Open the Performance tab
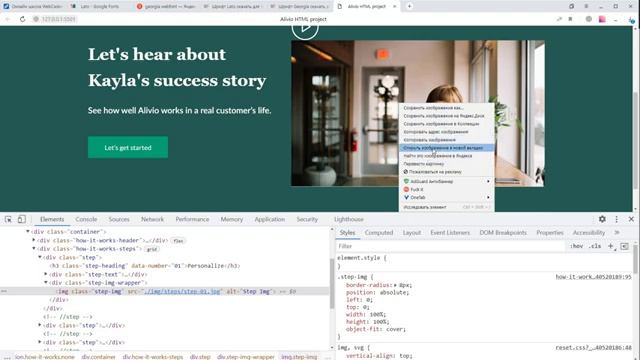640x360 pixels. click(192, 219)
